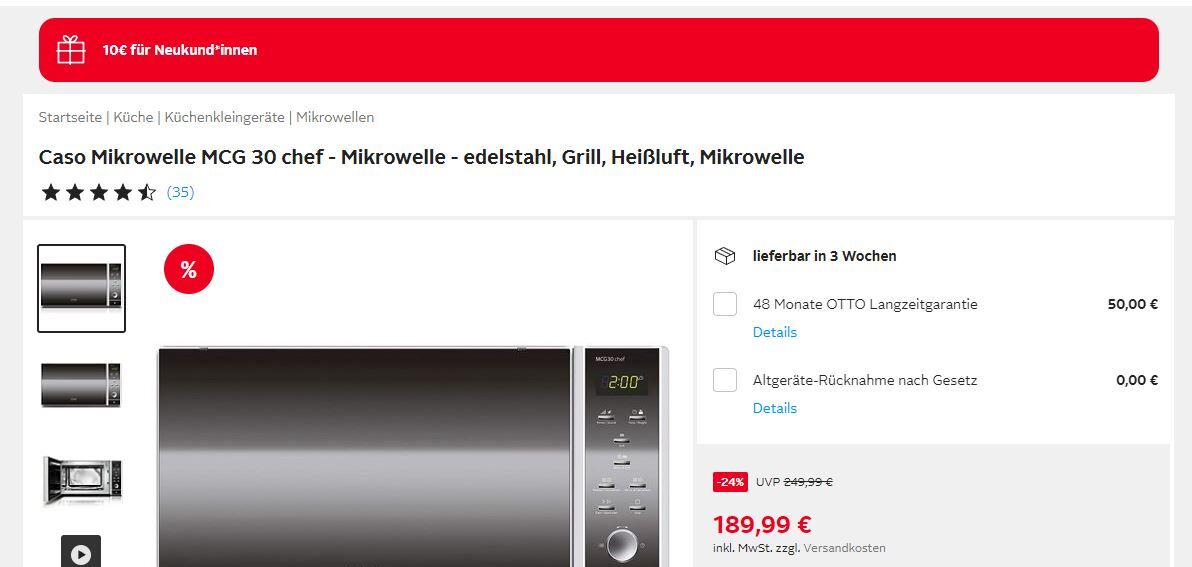Open Versandkosten shipping costs link

pyautogui.click(x=845, y=548)
